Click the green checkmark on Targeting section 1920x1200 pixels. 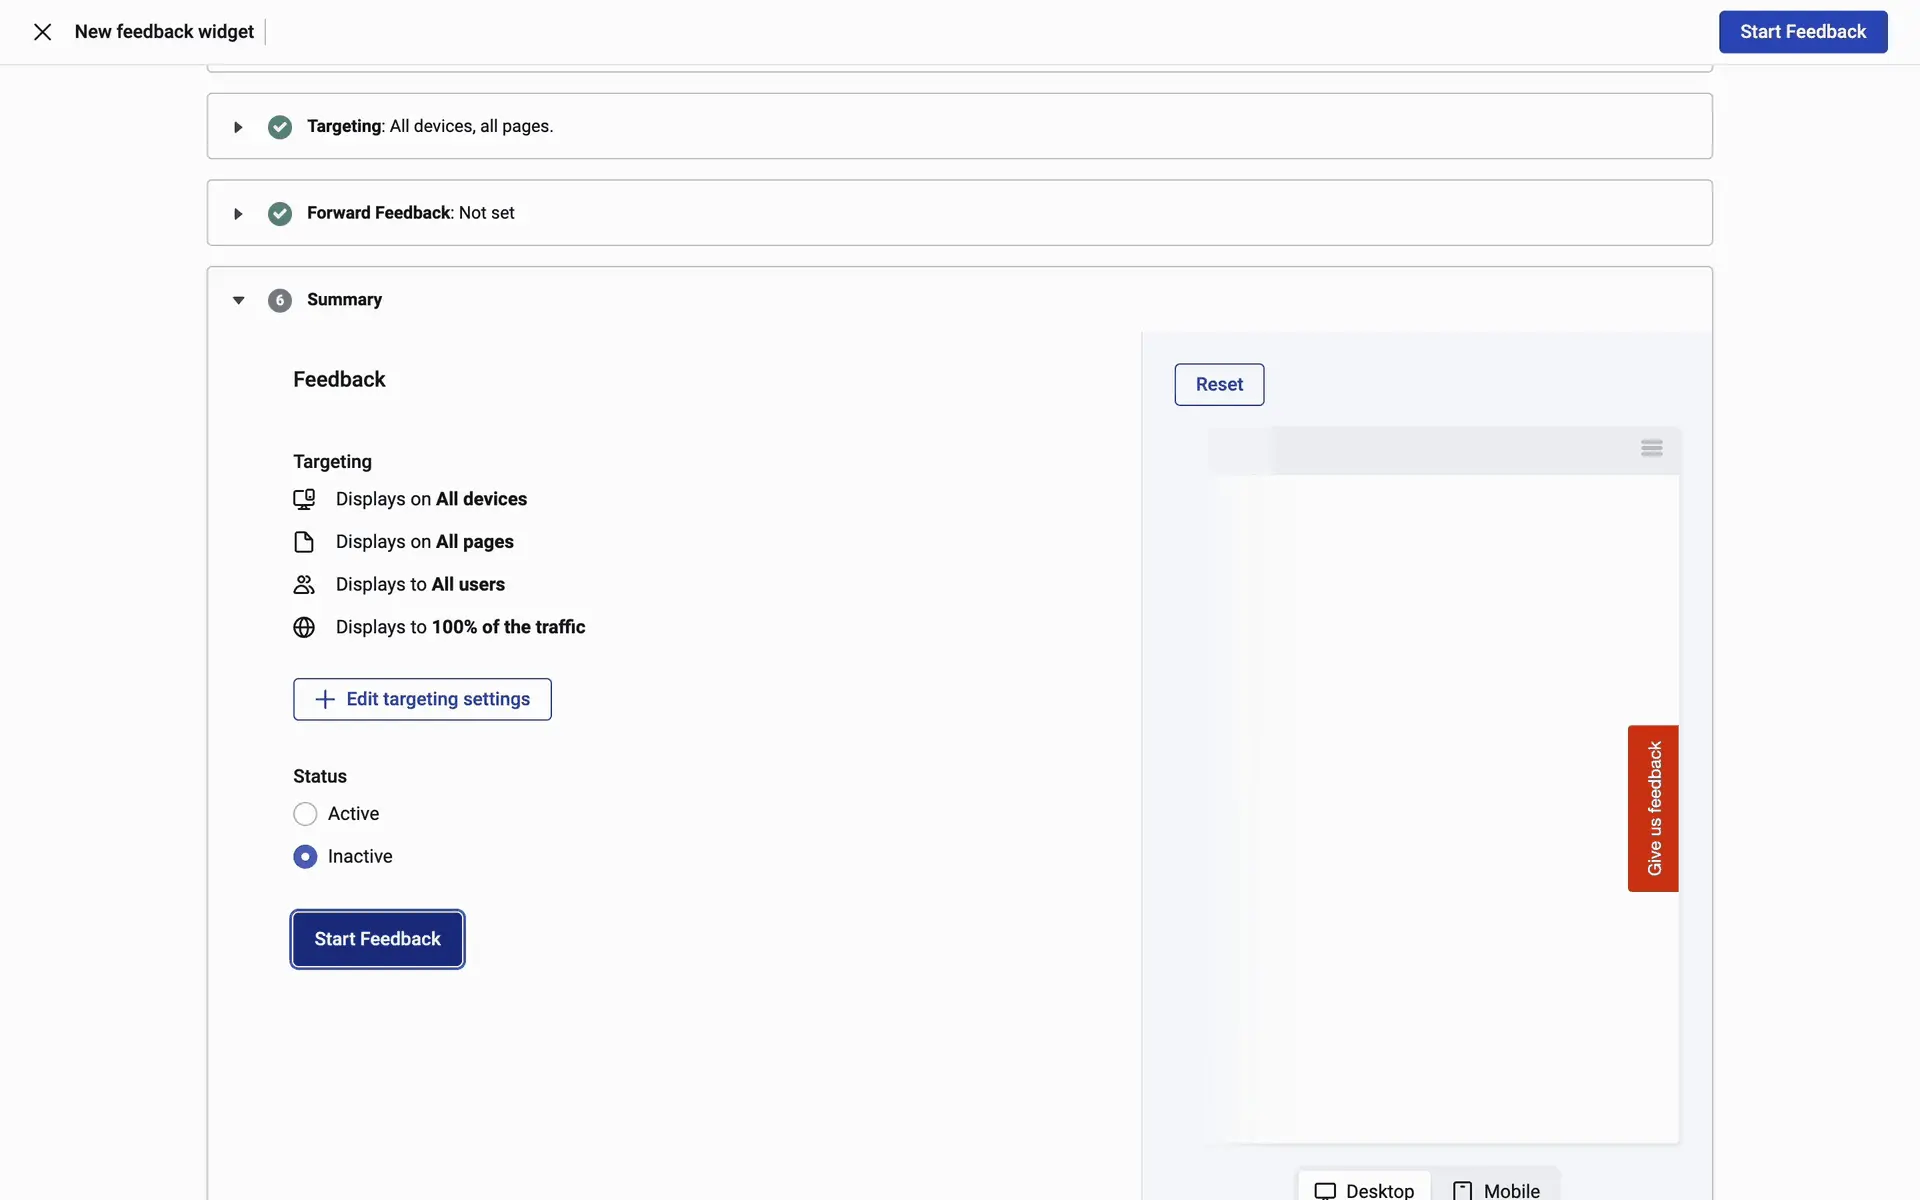click(x=280, y=127)
